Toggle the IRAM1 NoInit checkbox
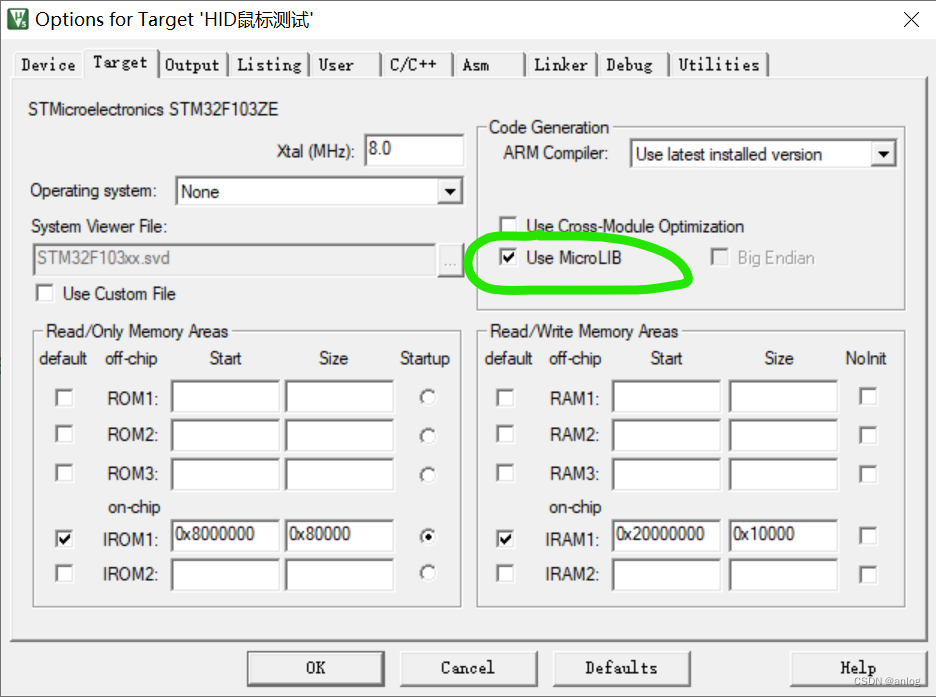Image resolution: width=936 pixels, height=697 pixels. (x=868, y=536)
